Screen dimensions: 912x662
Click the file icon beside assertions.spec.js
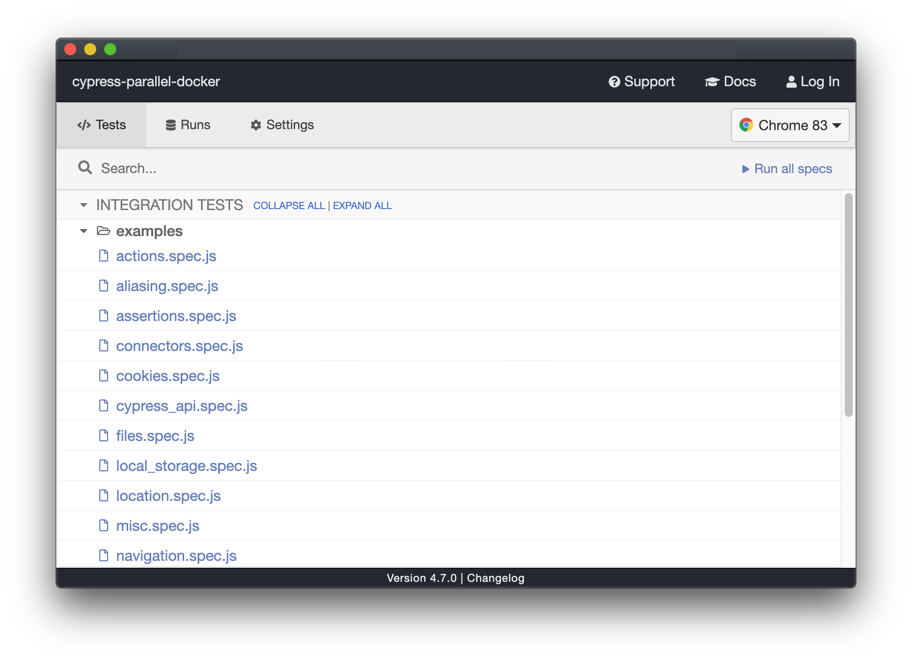(x=104, y=315)
